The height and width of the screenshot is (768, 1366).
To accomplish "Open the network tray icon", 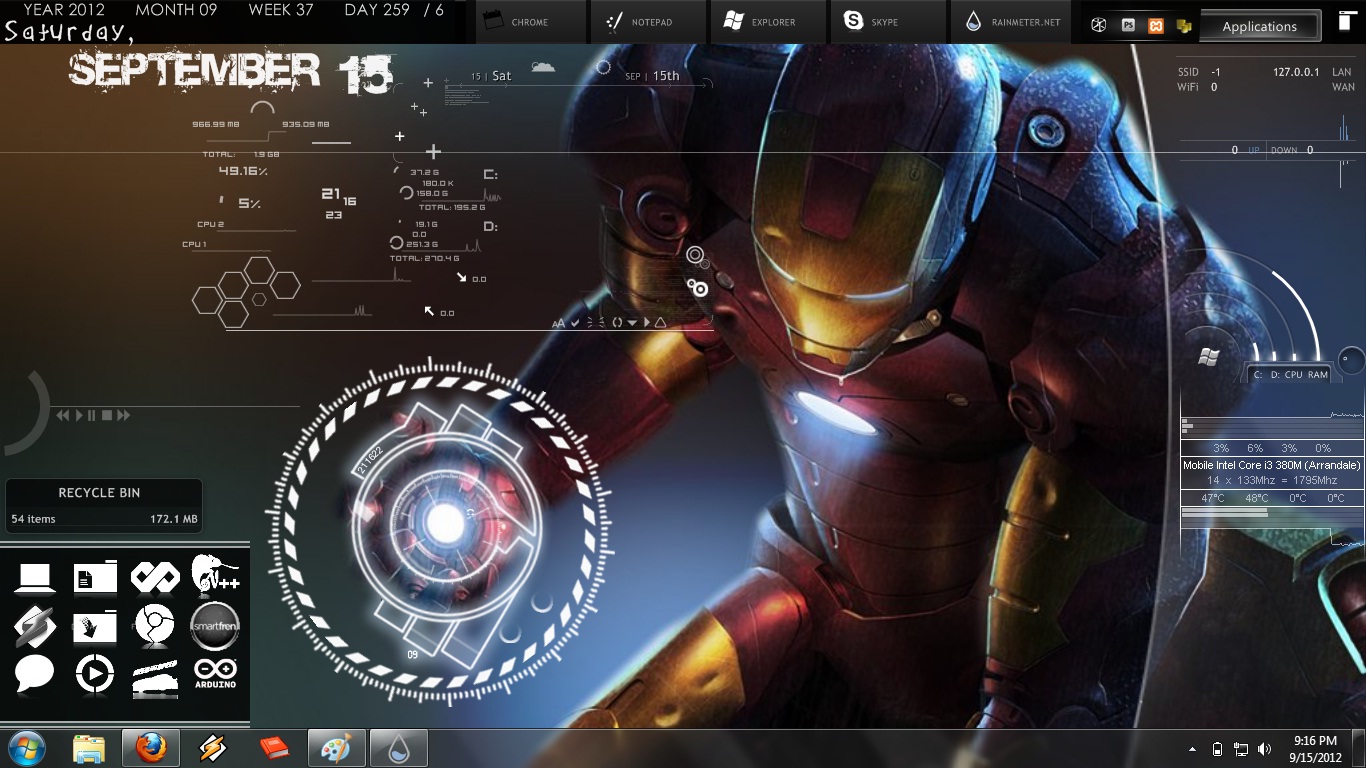I will point(1241,749).
